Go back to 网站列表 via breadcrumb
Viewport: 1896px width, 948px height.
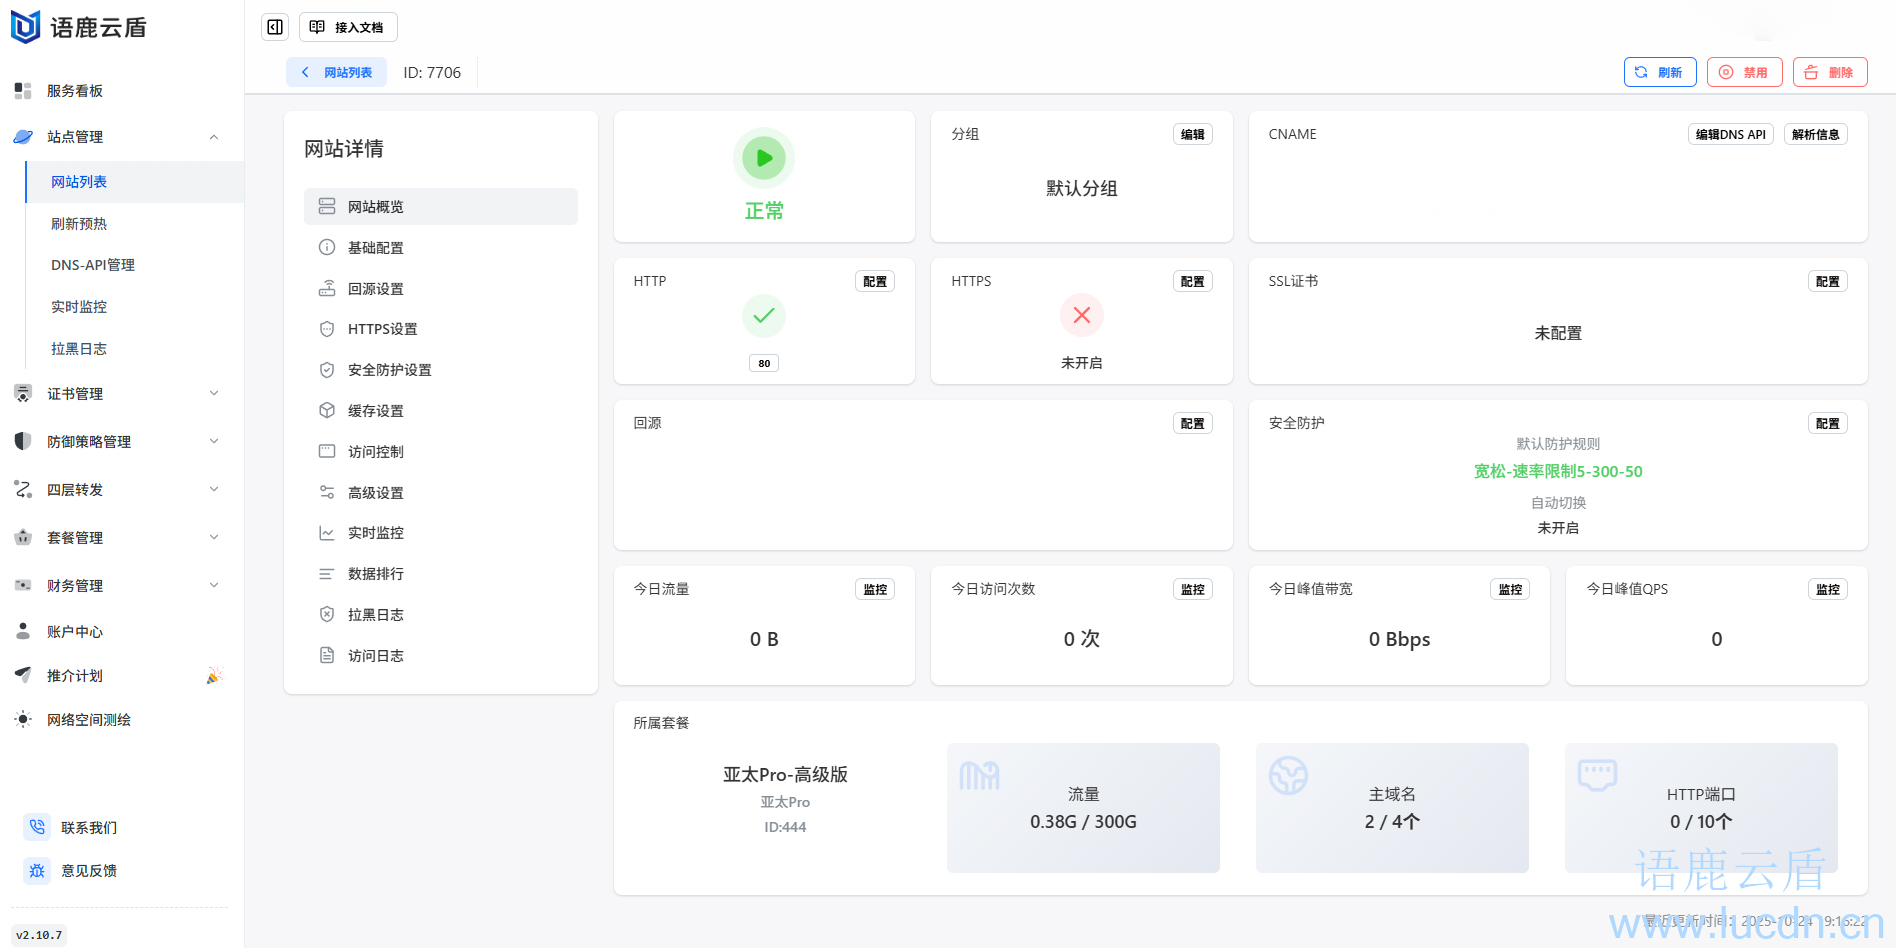337,72
